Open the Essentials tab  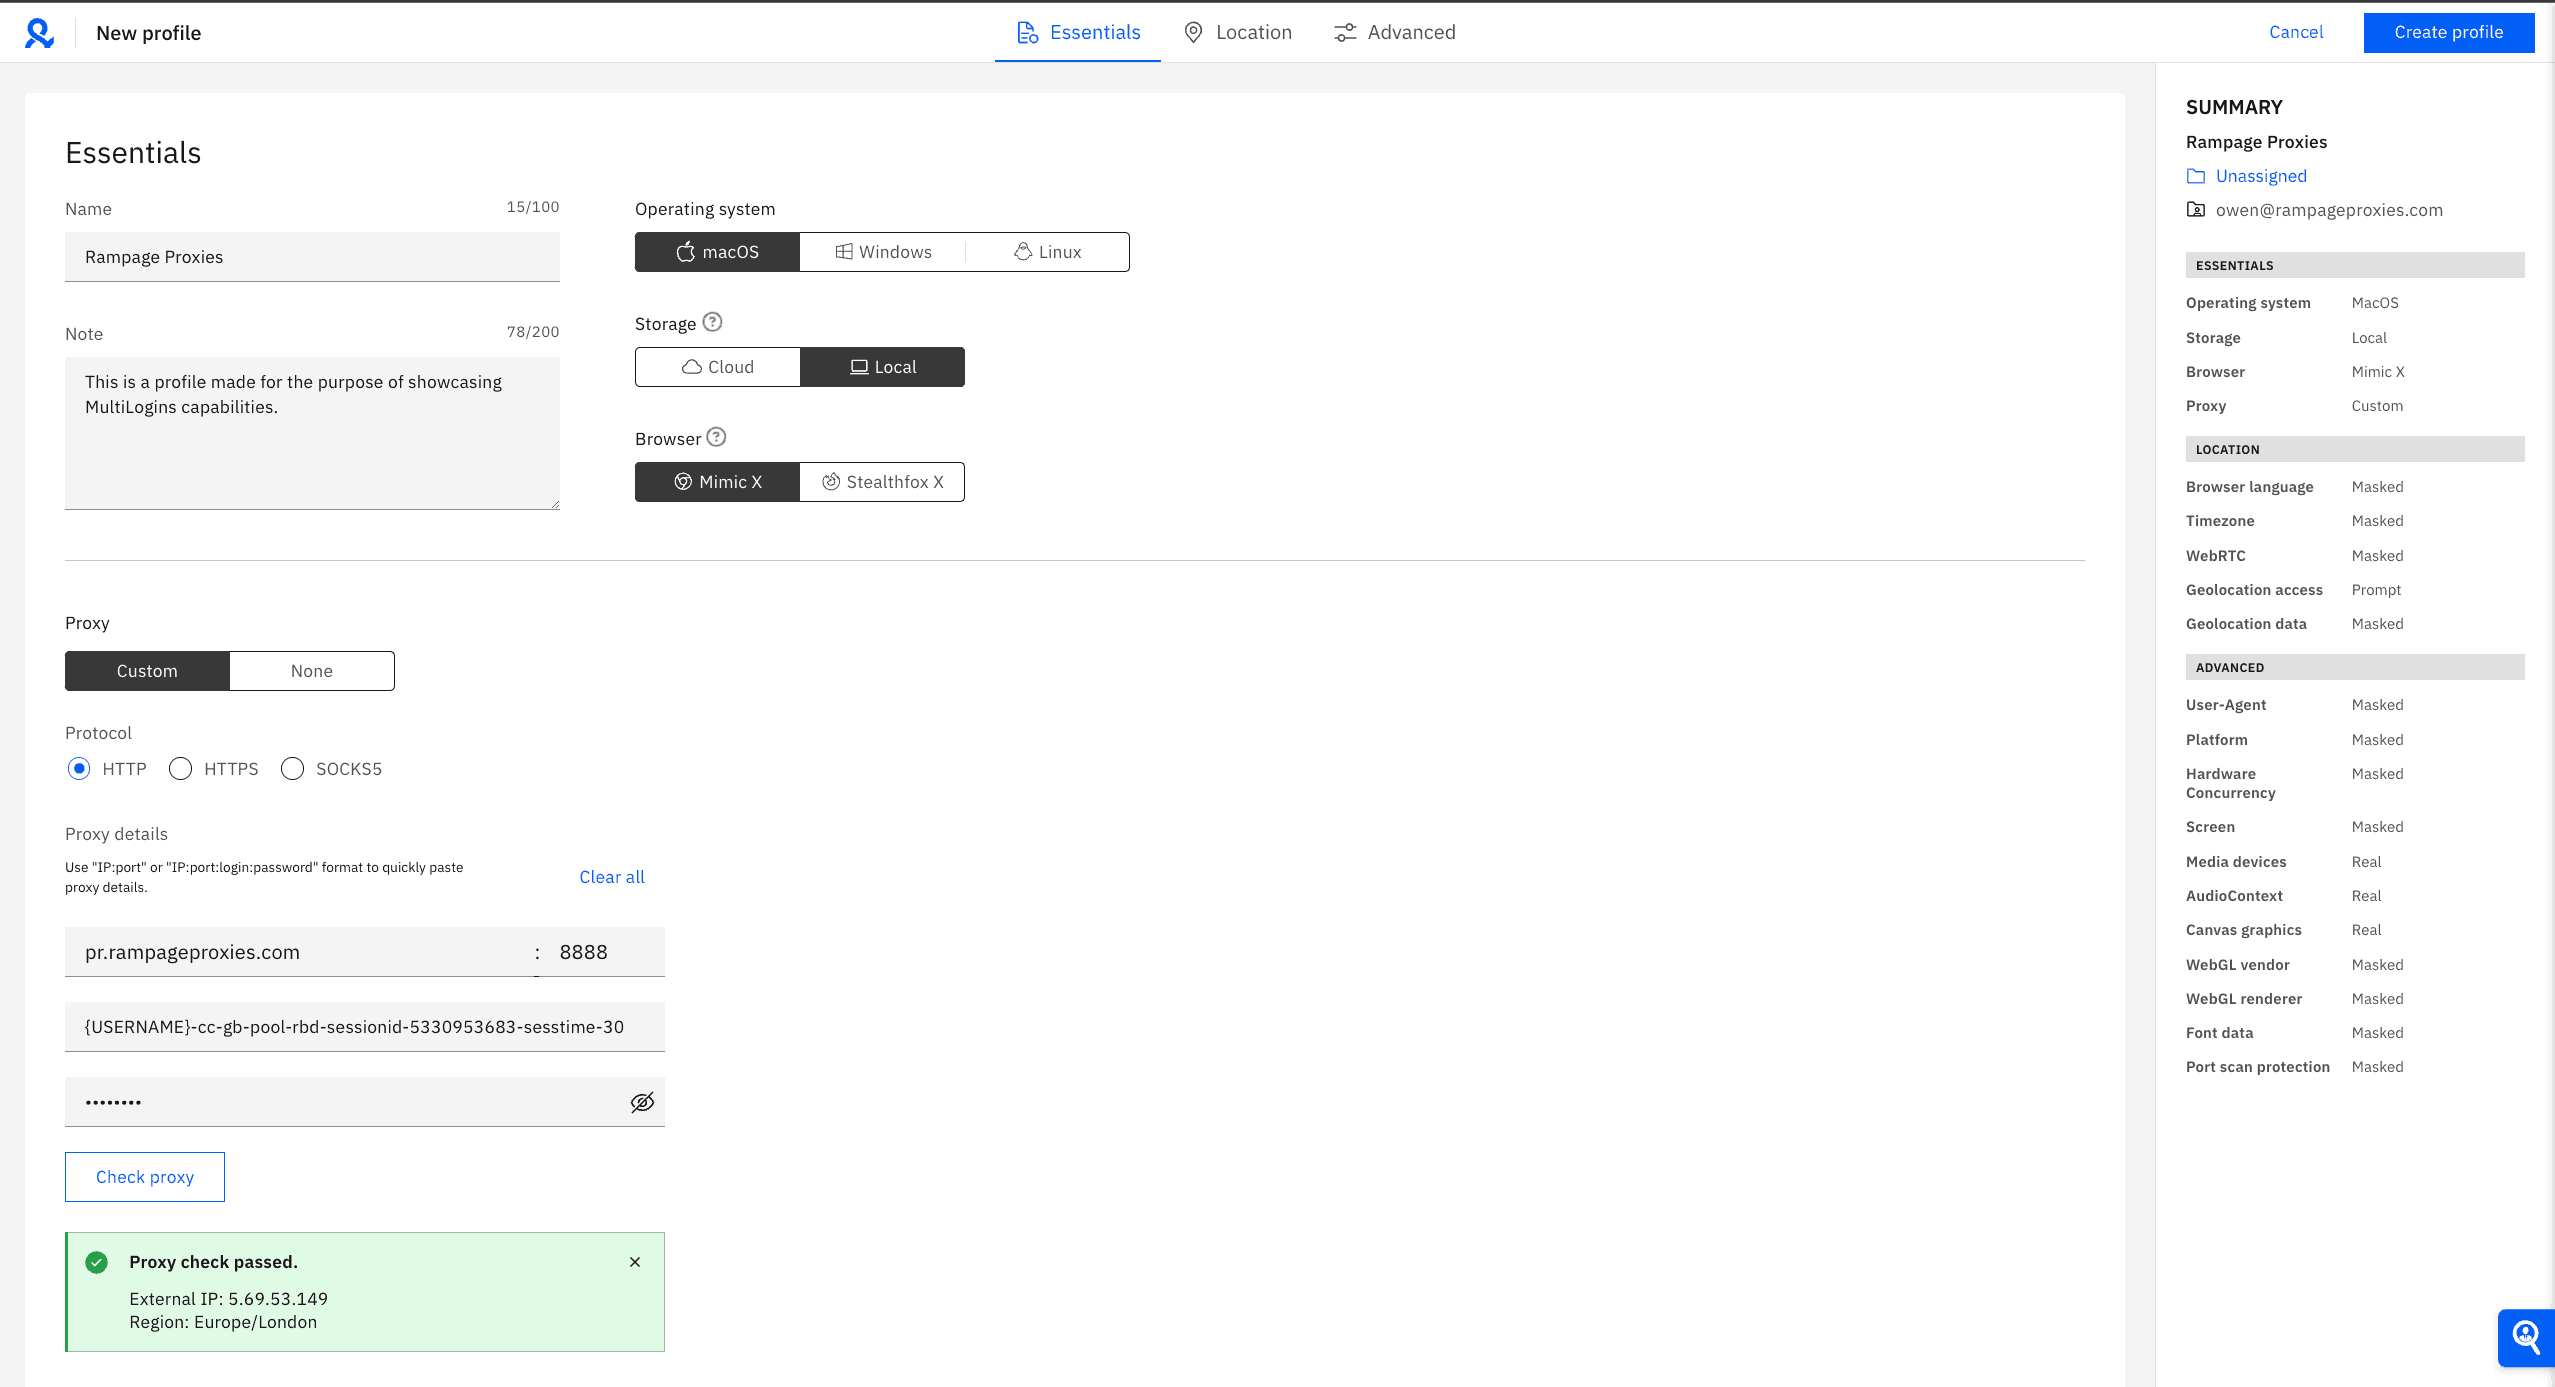coord(1078,32)
